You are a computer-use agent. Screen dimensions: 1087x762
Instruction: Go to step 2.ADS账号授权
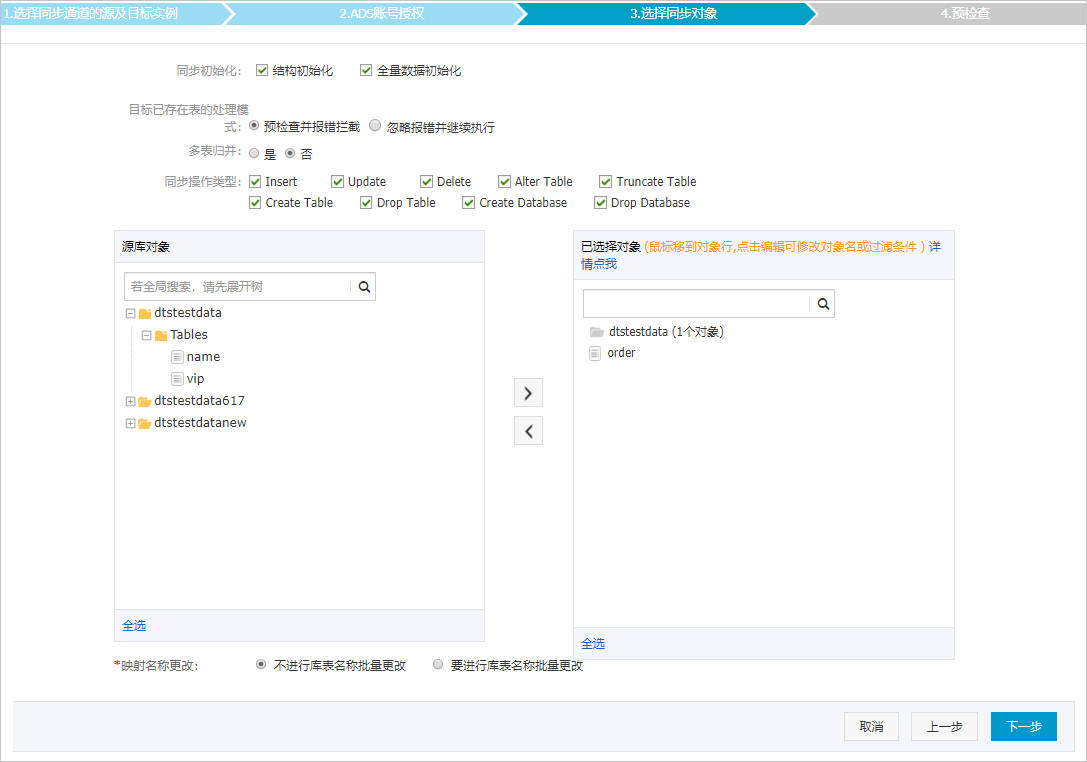(x=381, y=13)
